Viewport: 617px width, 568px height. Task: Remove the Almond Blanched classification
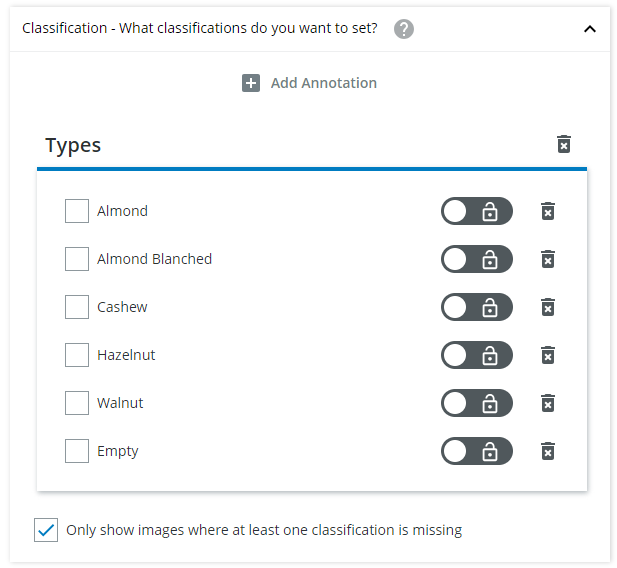coord(548,259)
